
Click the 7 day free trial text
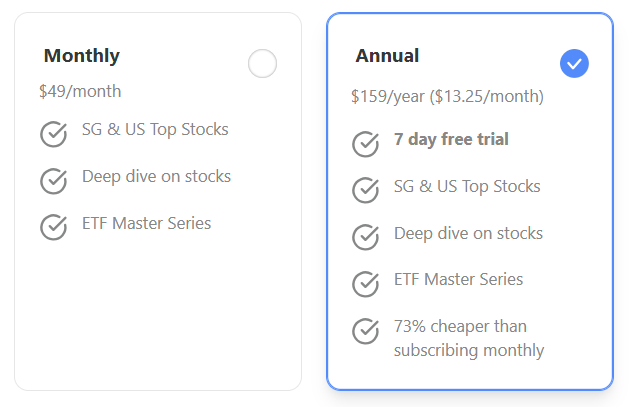[x=451, y=139]
